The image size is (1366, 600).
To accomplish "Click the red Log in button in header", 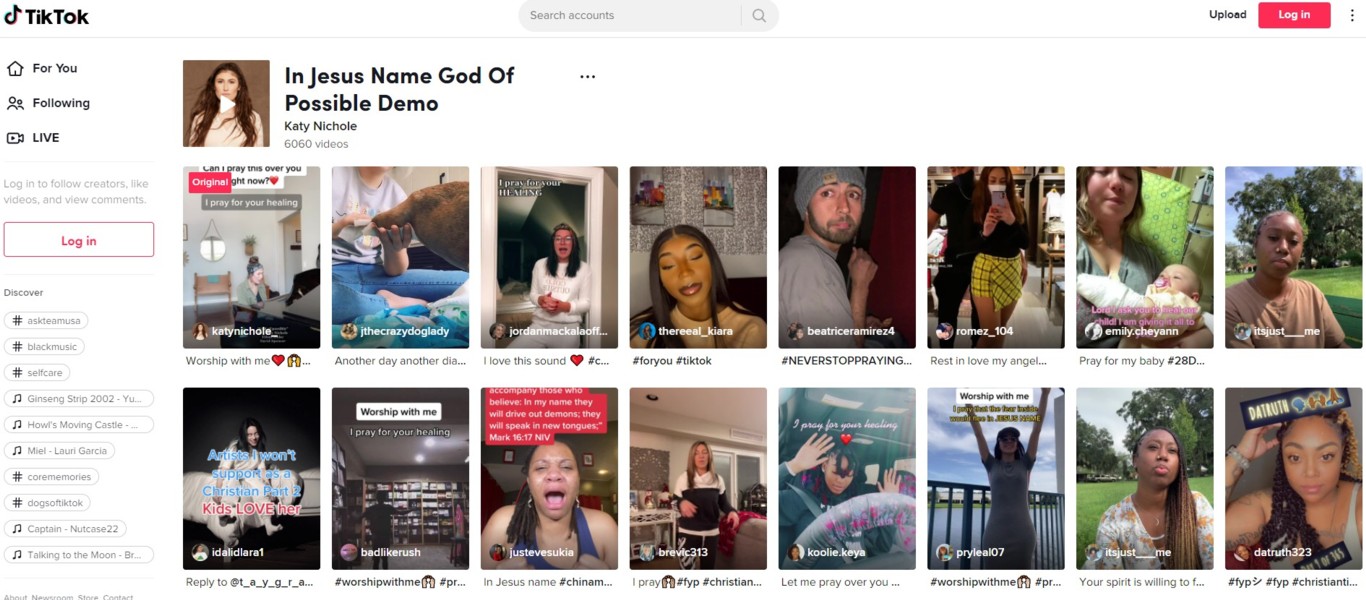I will (1293, 15).
